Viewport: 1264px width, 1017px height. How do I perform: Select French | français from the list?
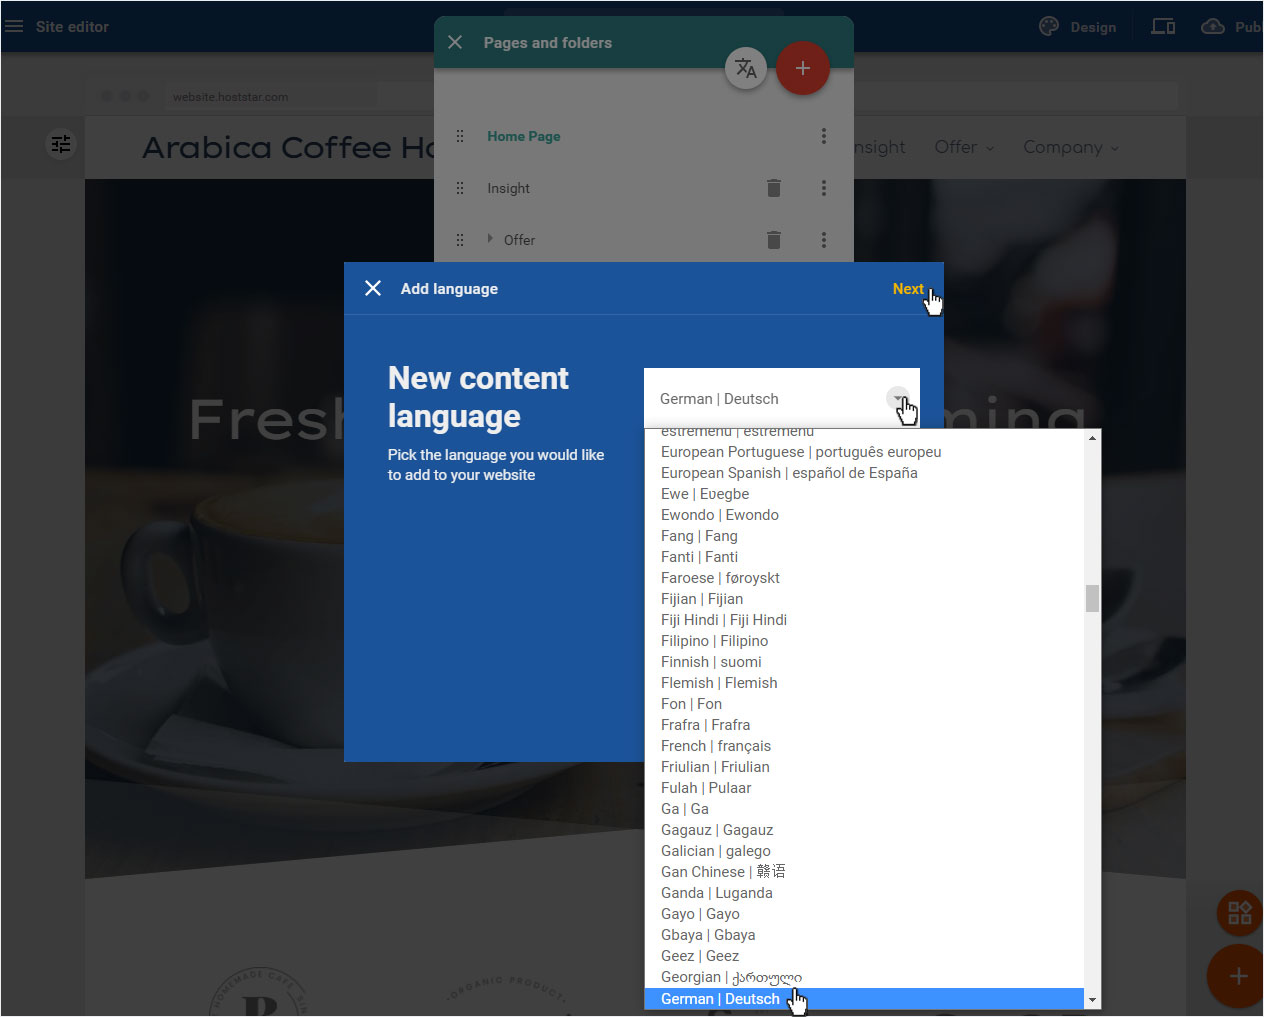click(x=716, y=746)
